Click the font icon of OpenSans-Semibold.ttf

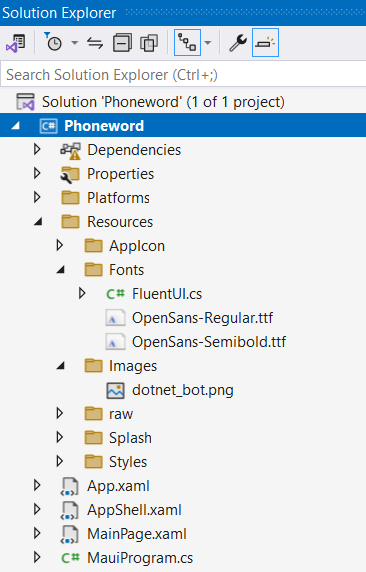[x=115, y=342]
